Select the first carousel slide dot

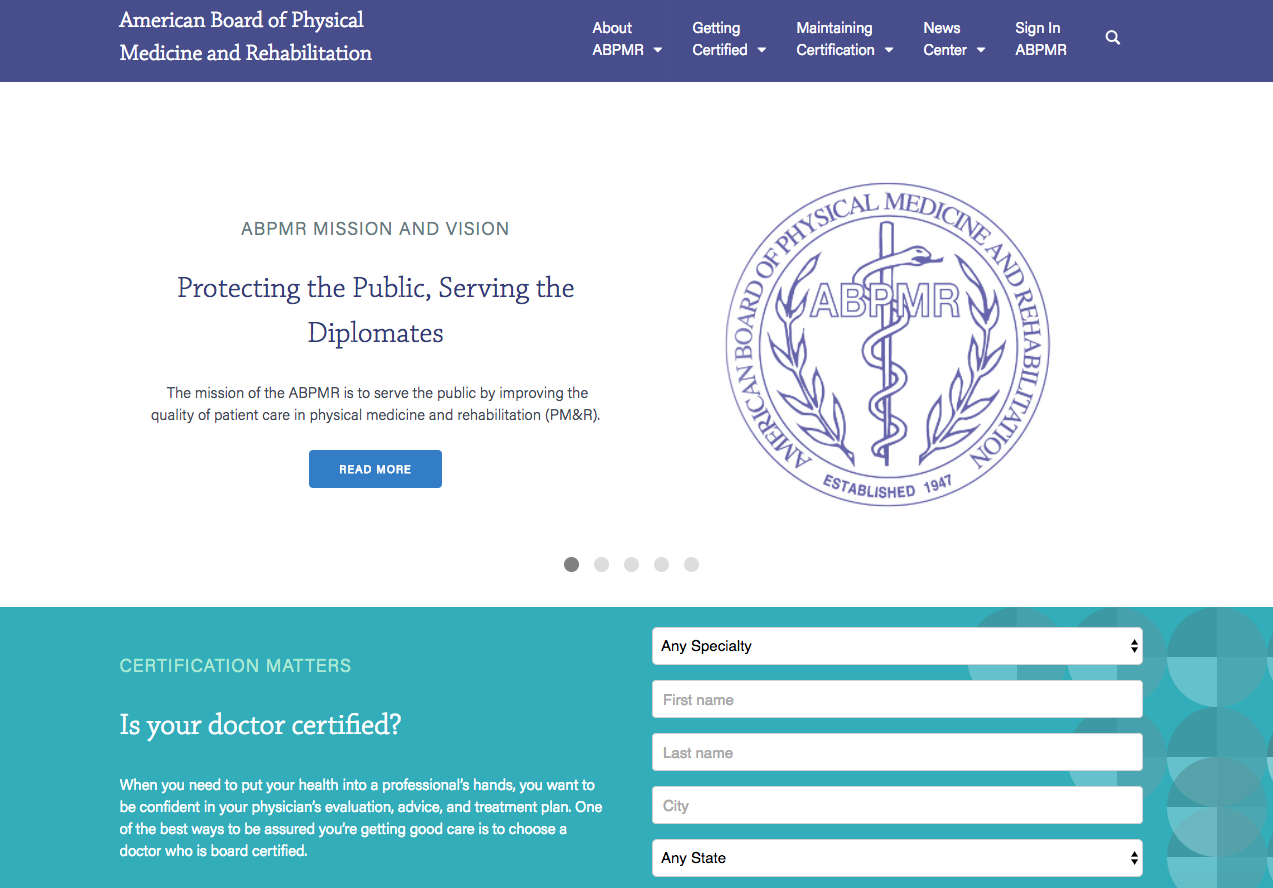point(571,564)
